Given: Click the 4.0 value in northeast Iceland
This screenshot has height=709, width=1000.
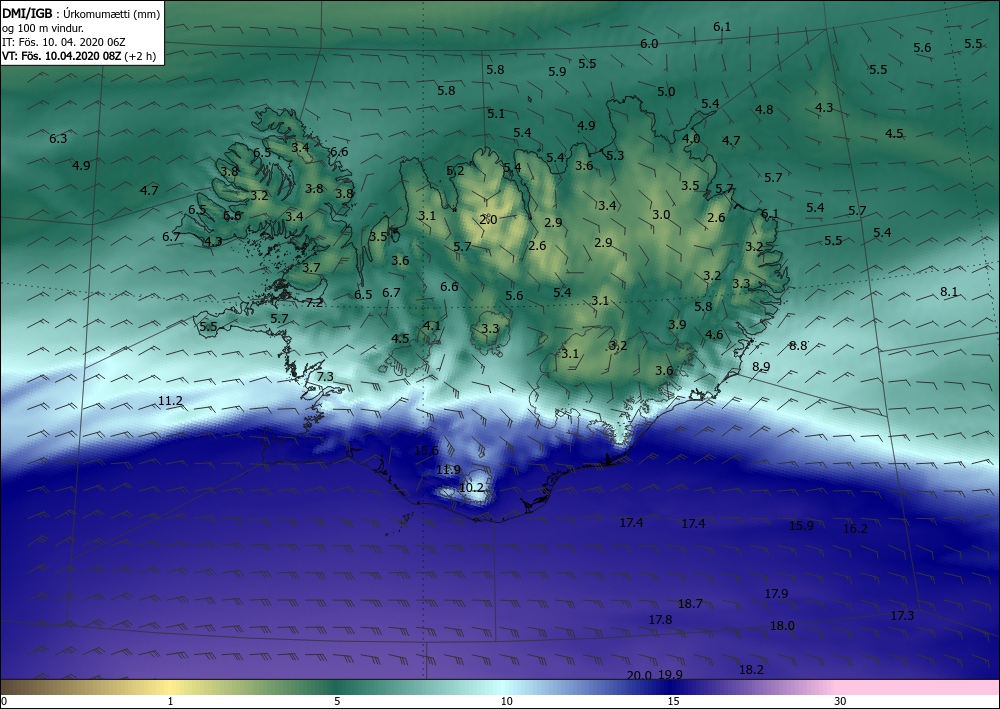Looking at the screenshot, I should tap(691, 139).
